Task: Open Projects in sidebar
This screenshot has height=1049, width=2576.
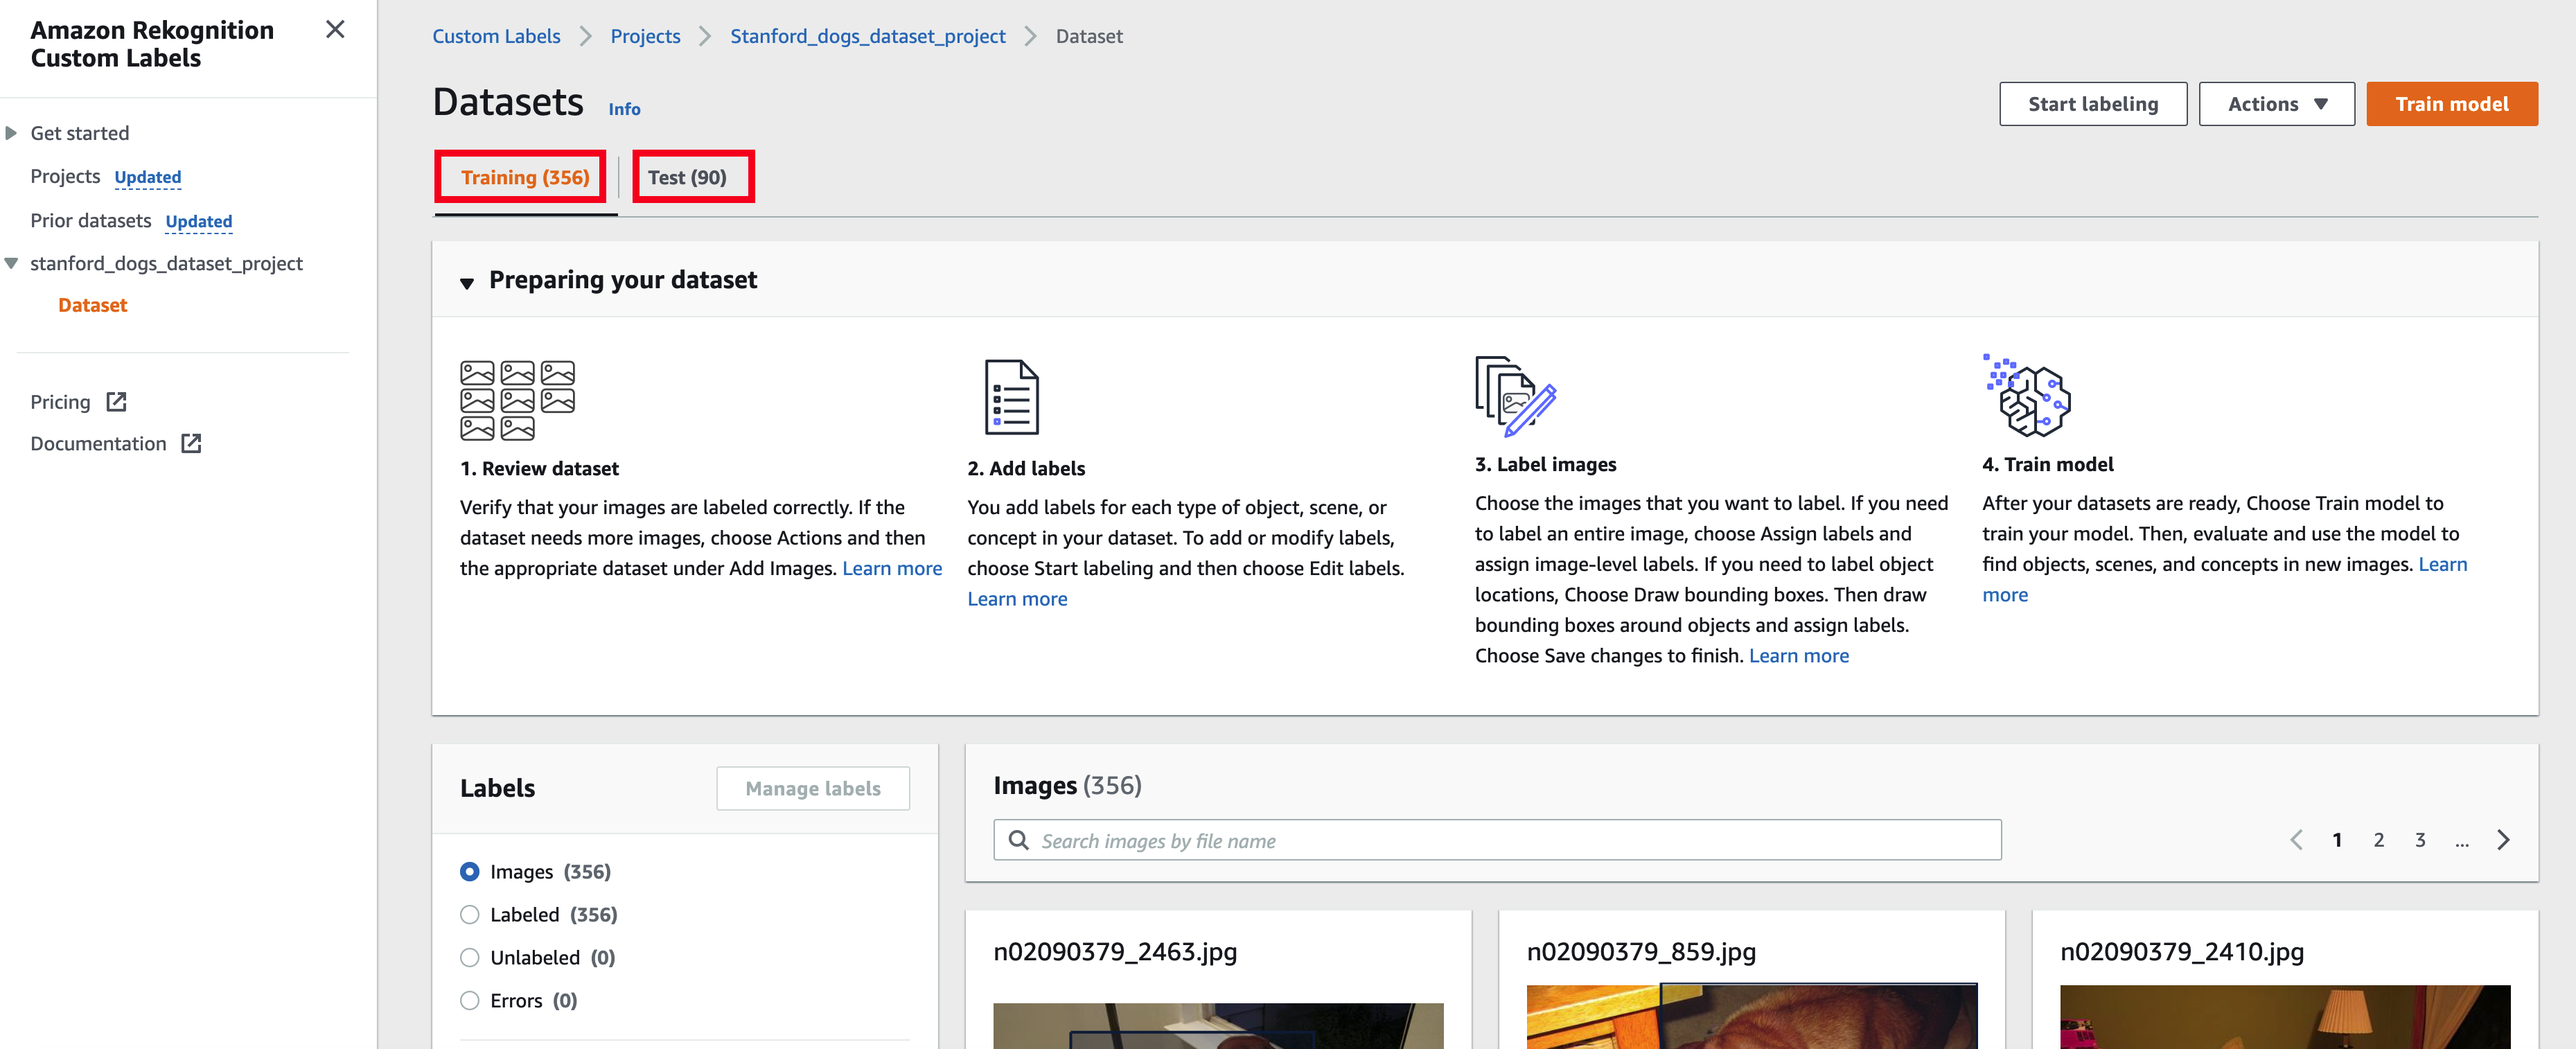Action: [65, 176]
